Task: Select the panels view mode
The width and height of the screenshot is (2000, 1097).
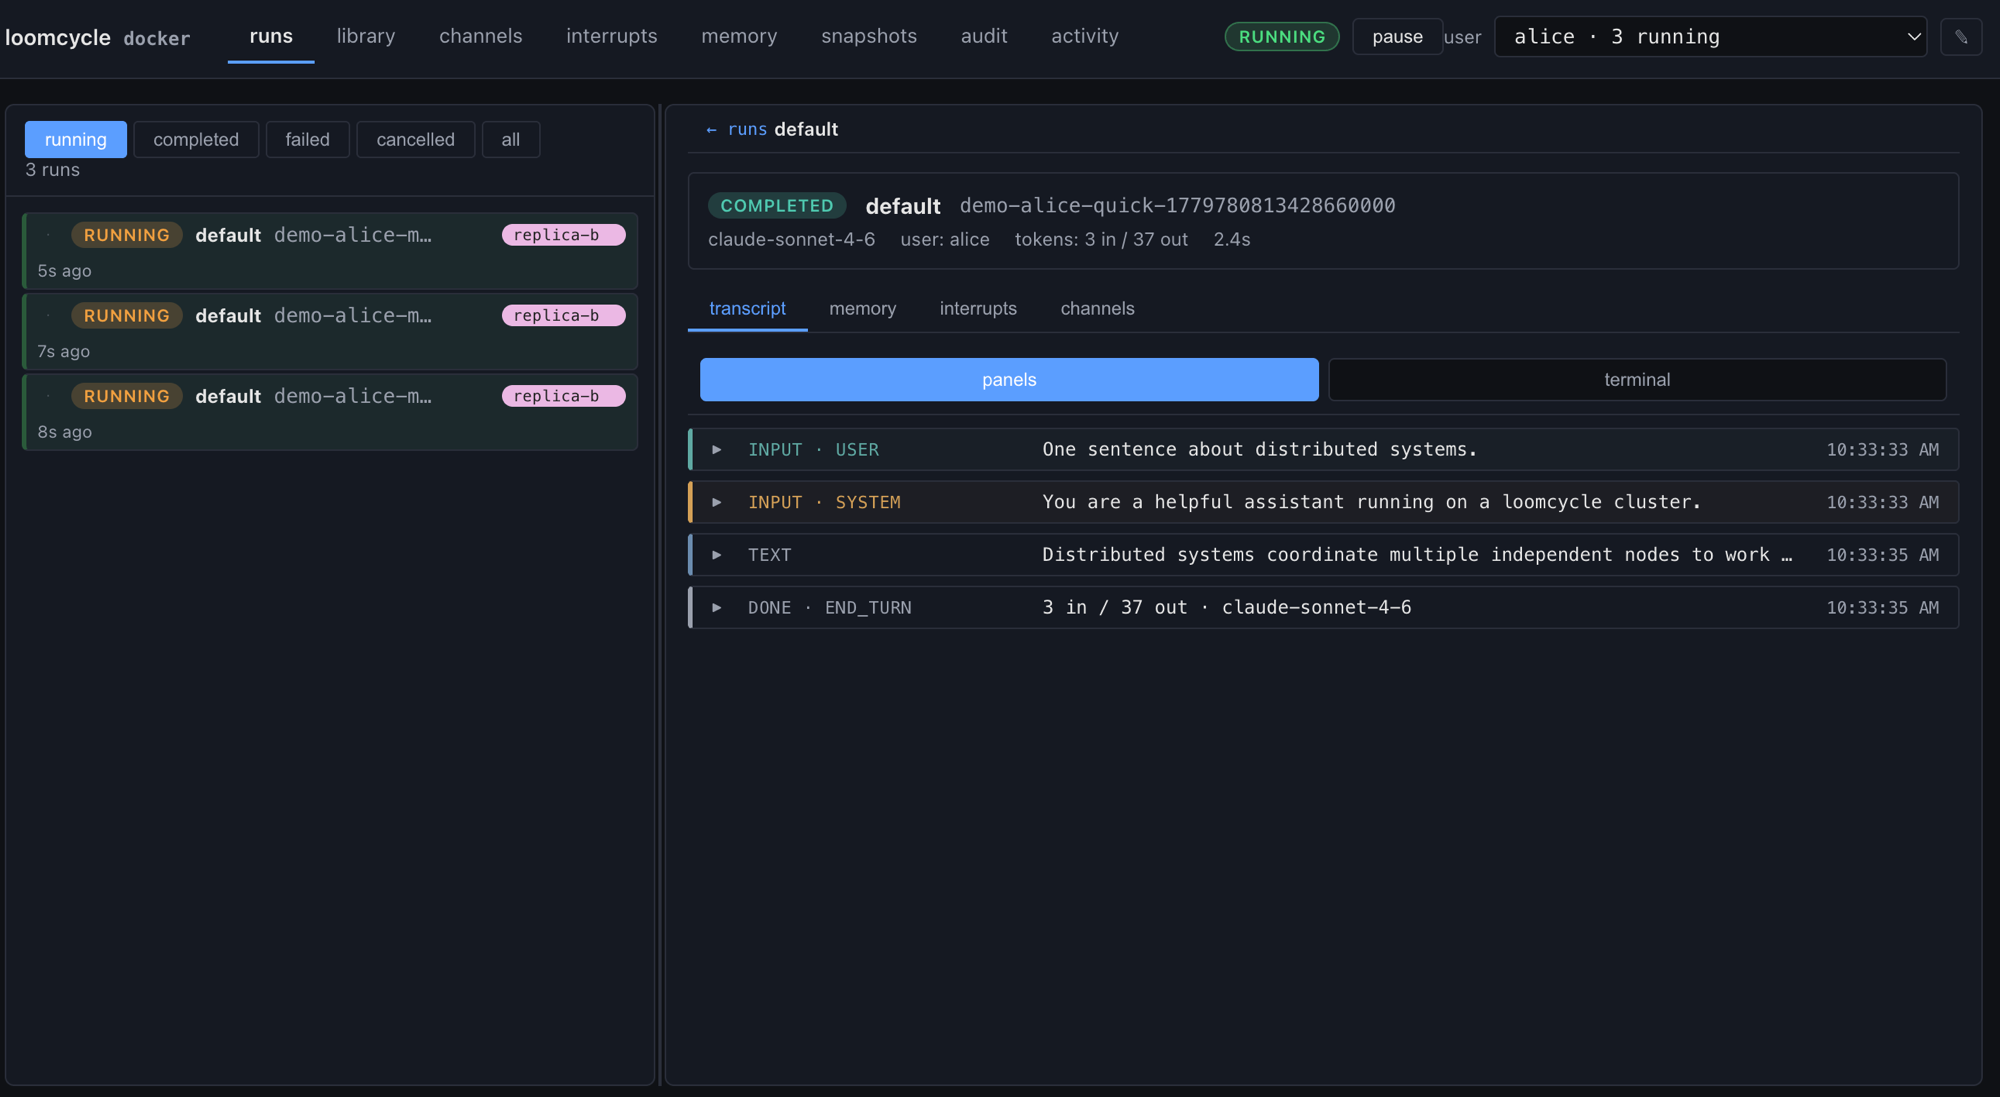Action: (x=1009, y=380)
